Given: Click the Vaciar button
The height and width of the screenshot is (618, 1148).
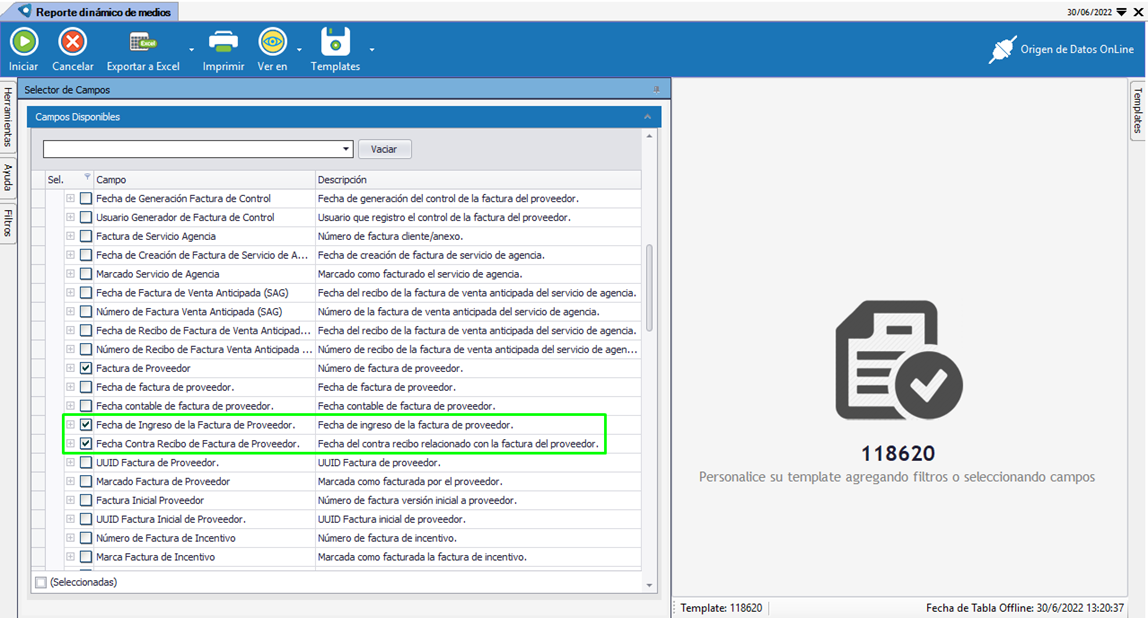Looking at the screenshot, I should point(384,149).
